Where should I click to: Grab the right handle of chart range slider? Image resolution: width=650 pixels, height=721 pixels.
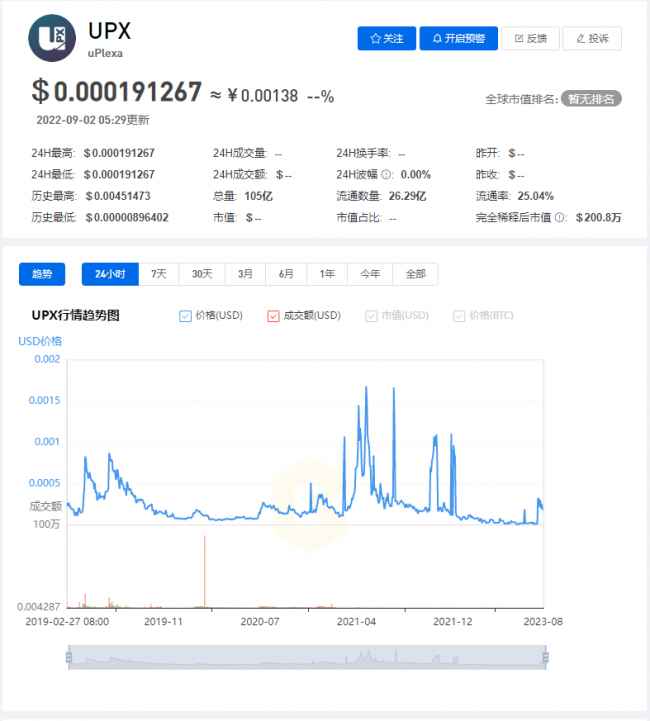pos(546,657)
